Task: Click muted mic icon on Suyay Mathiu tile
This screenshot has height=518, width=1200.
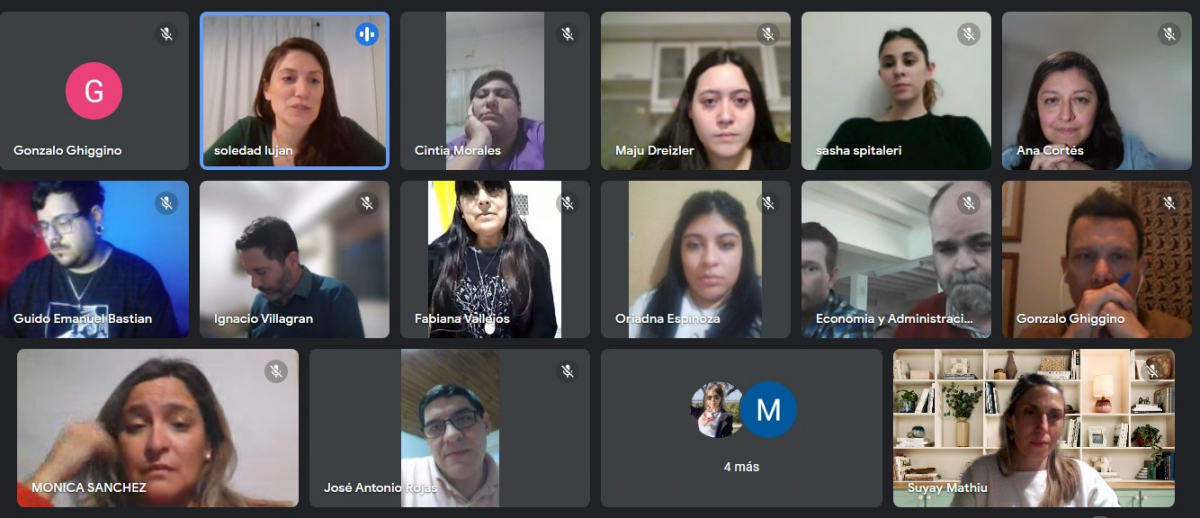Action: coord(1153,371)
